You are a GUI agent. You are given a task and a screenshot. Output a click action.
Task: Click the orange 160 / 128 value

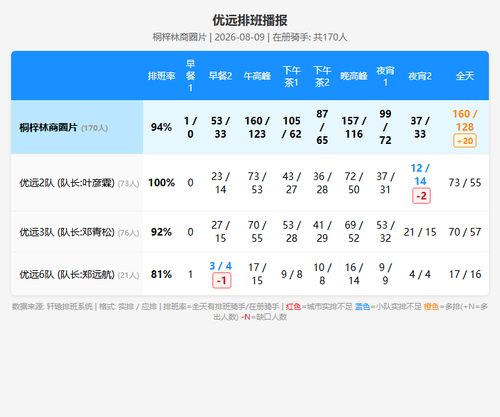coord(465,120)
